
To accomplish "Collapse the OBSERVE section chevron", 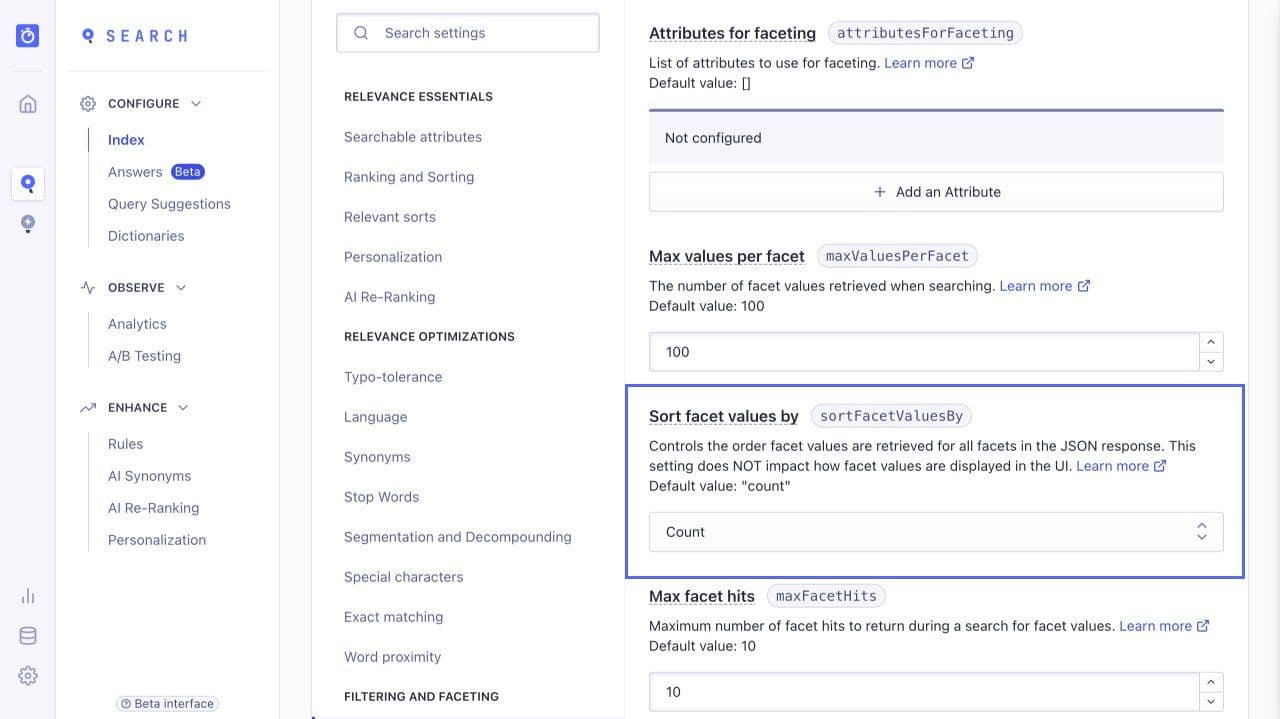I will [181, 288].
